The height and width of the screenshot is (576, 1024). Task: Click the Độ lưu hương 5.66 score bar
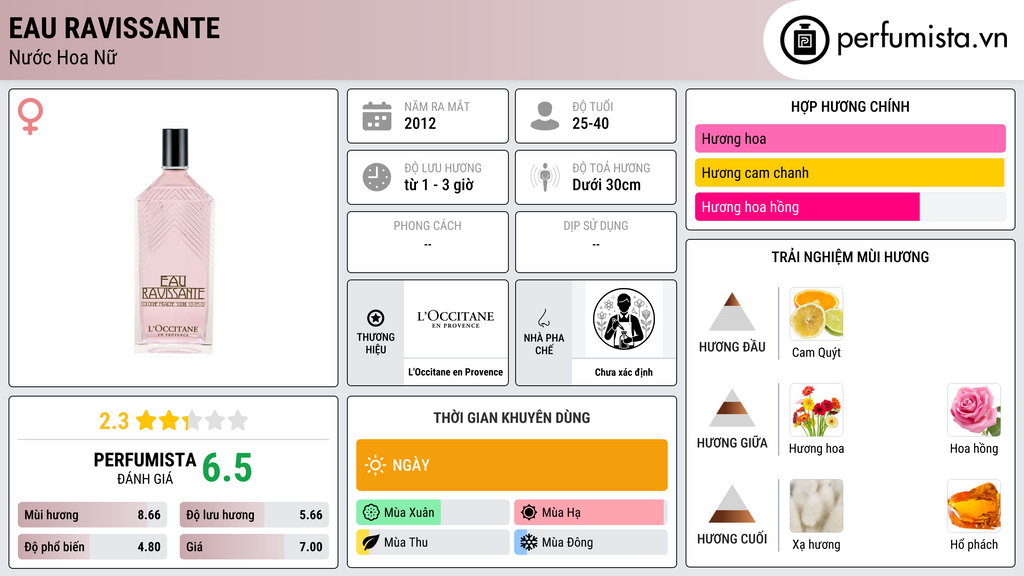point(254,515)
